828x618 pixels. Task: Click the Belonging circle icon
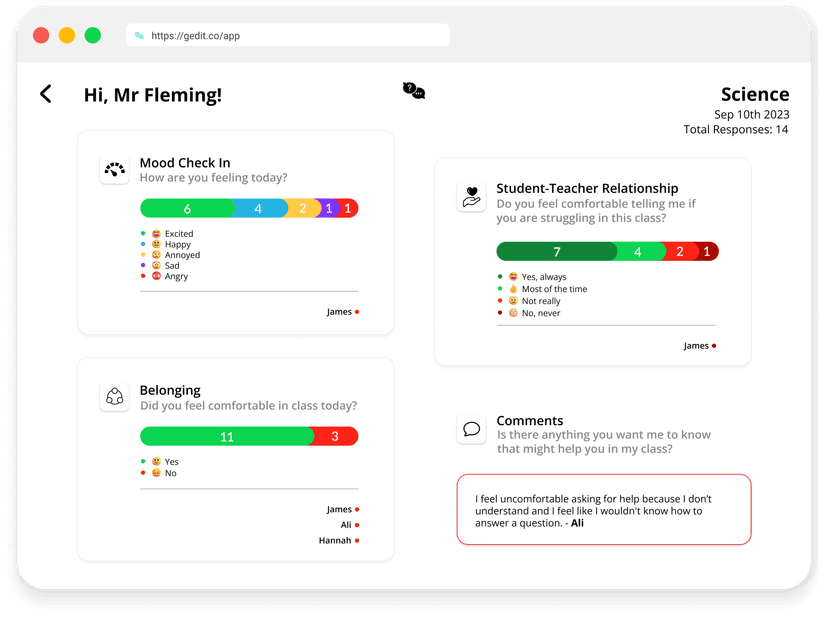(x=115, y=397)
